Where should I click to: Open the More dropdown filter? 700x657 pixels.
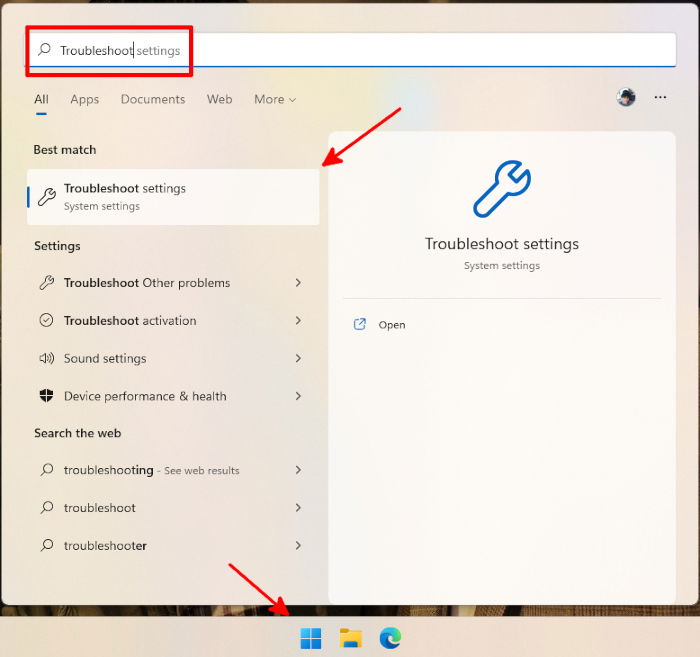275,99
